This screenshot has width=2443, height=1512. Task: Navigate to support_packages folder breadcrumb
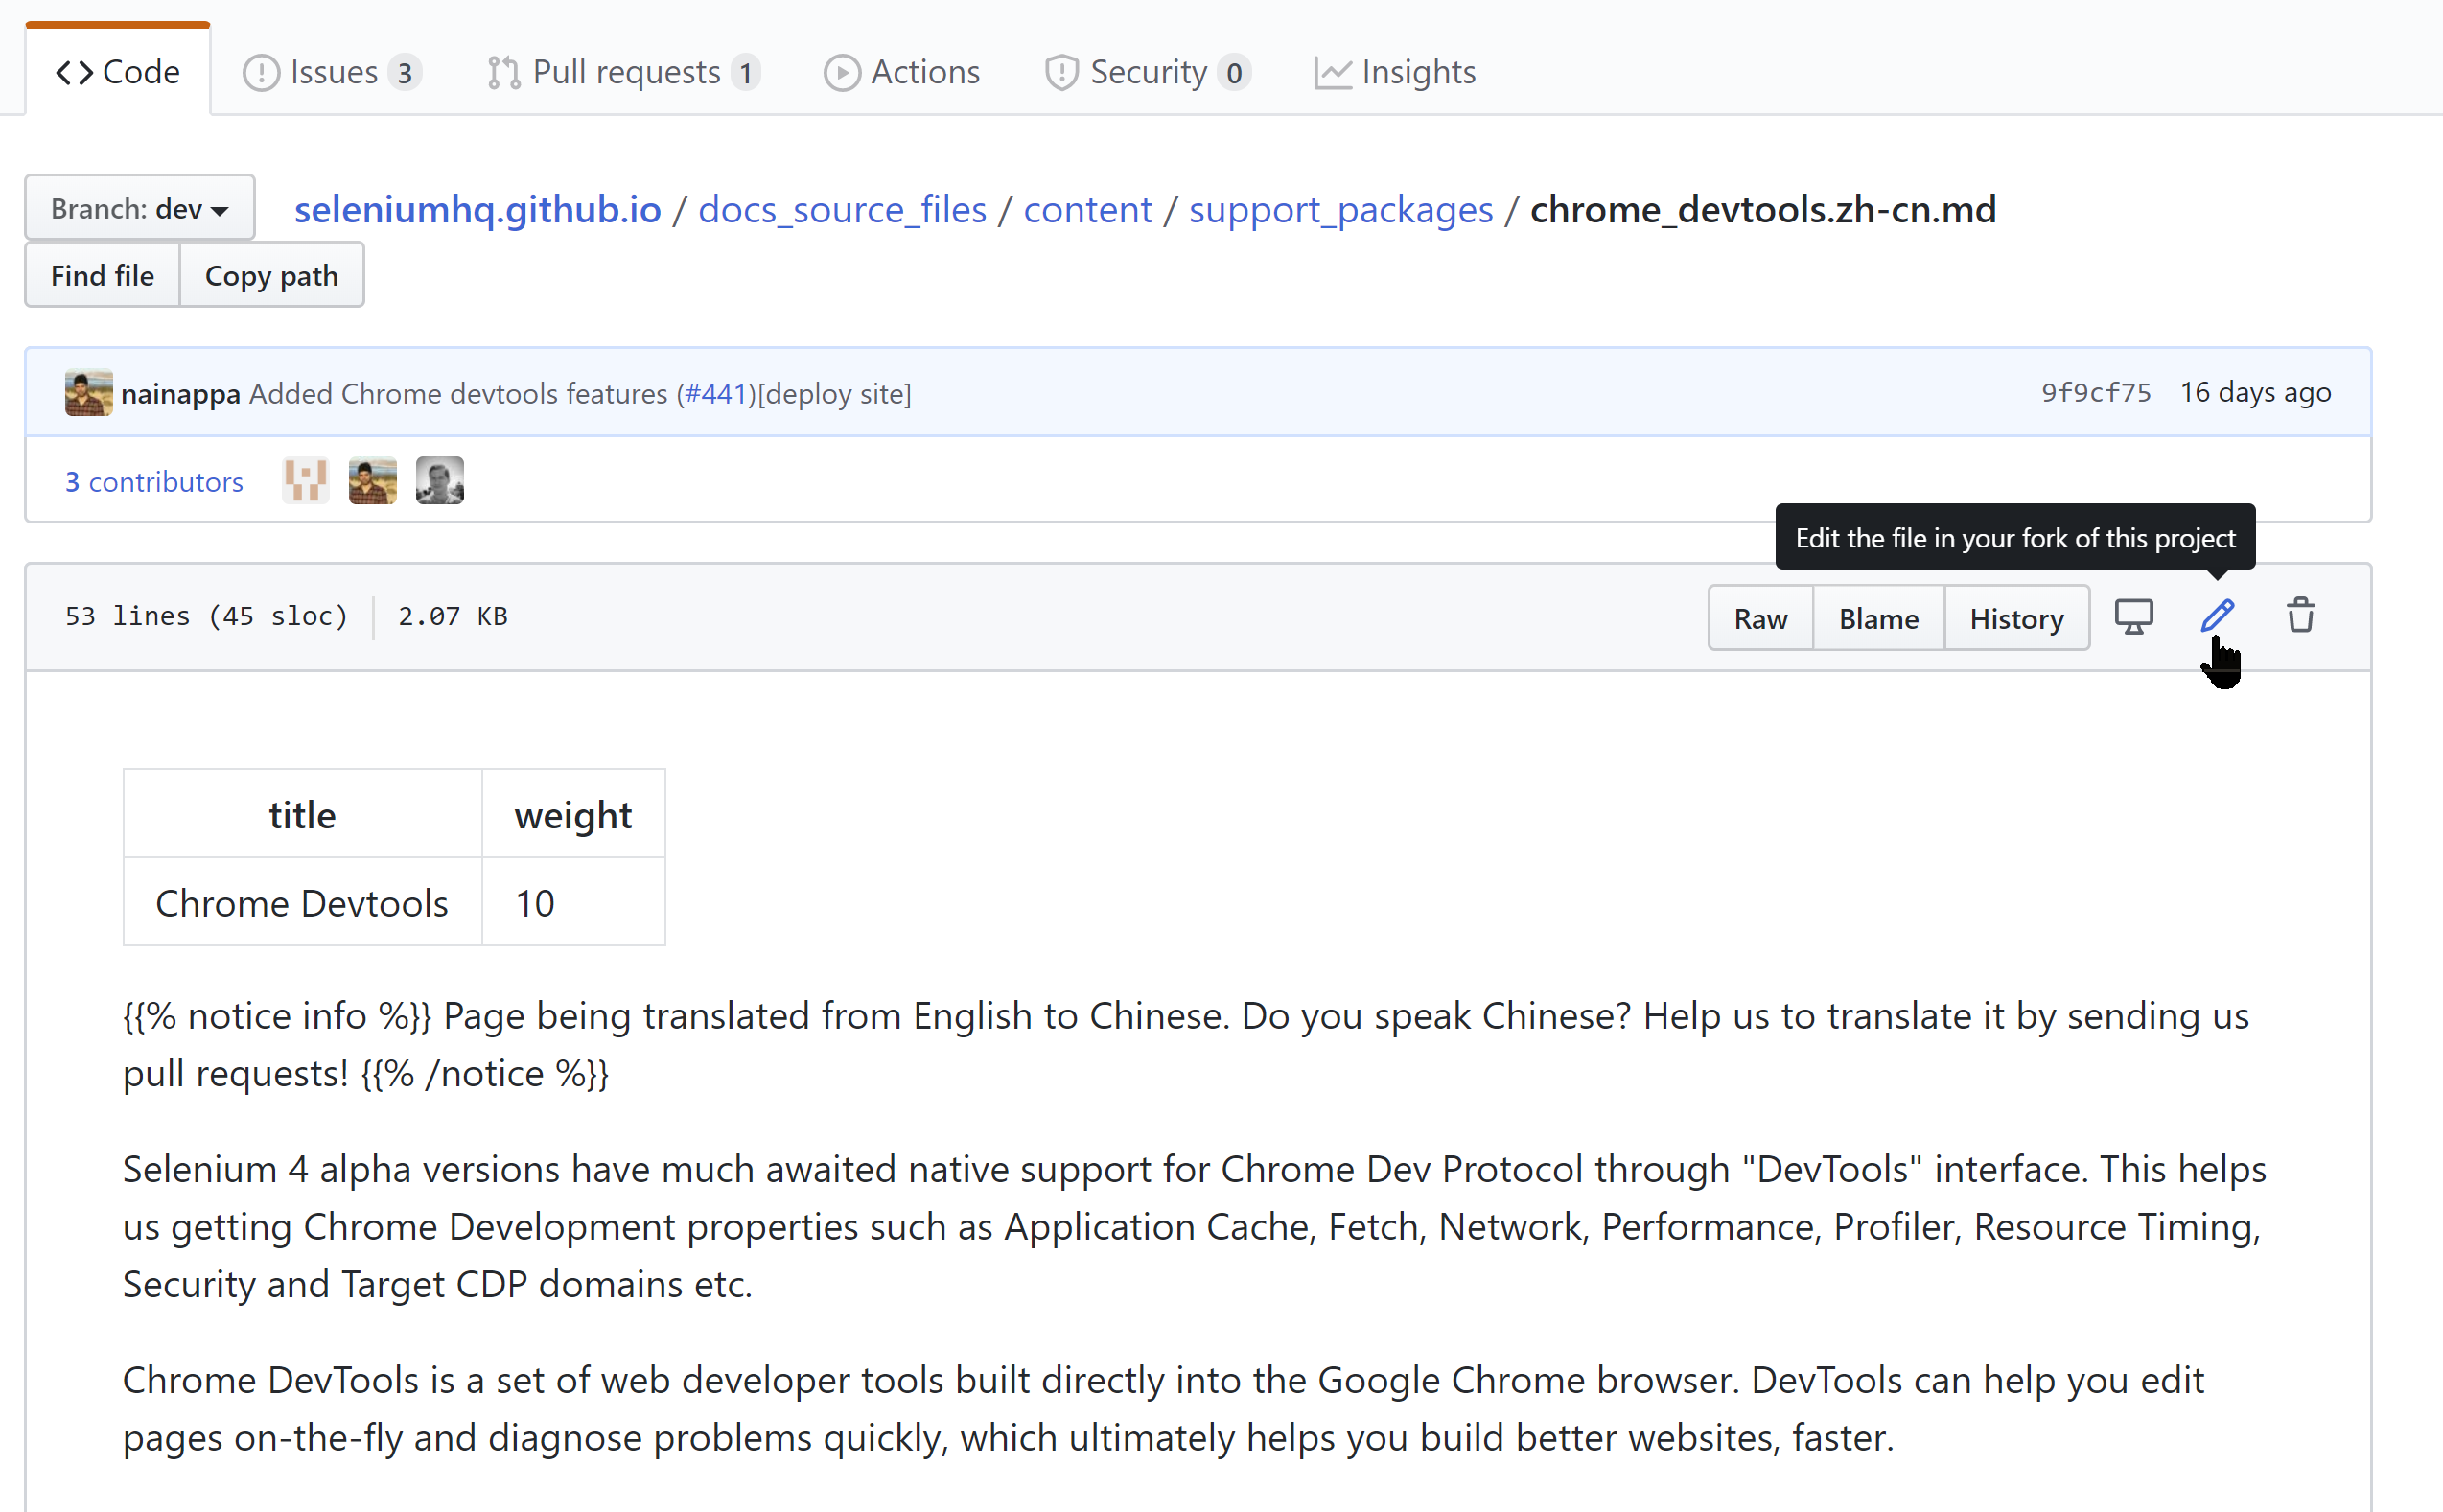point(1340,209)
